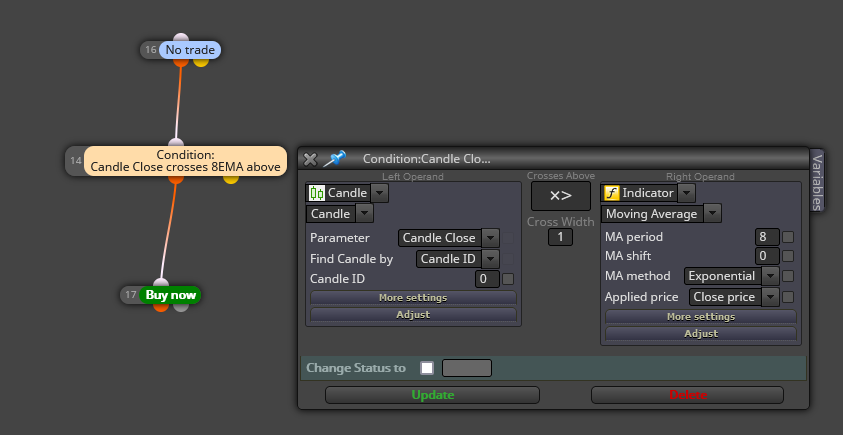The image size is (843, 435).
Task: Open the Left Operand type dropdown (Candle)
Action: [x=380, y=192]
